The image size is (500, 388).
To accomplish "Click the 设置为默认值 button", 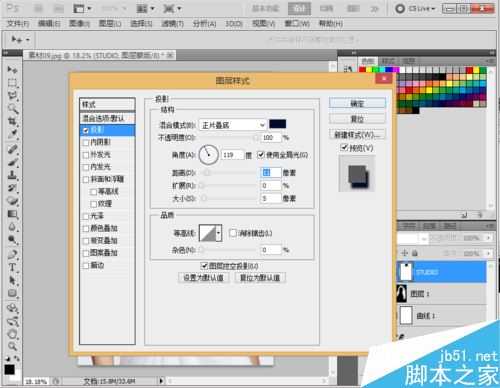I will 204,278.
